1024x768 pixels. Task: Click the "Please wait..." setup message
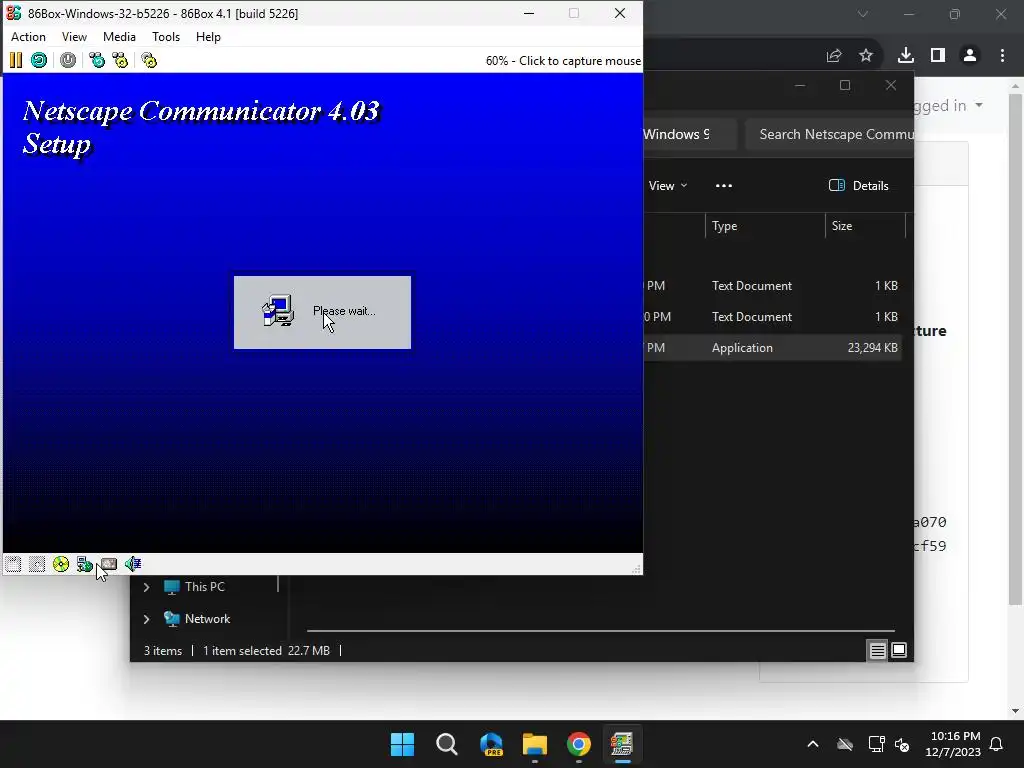[x=344, y=311]
